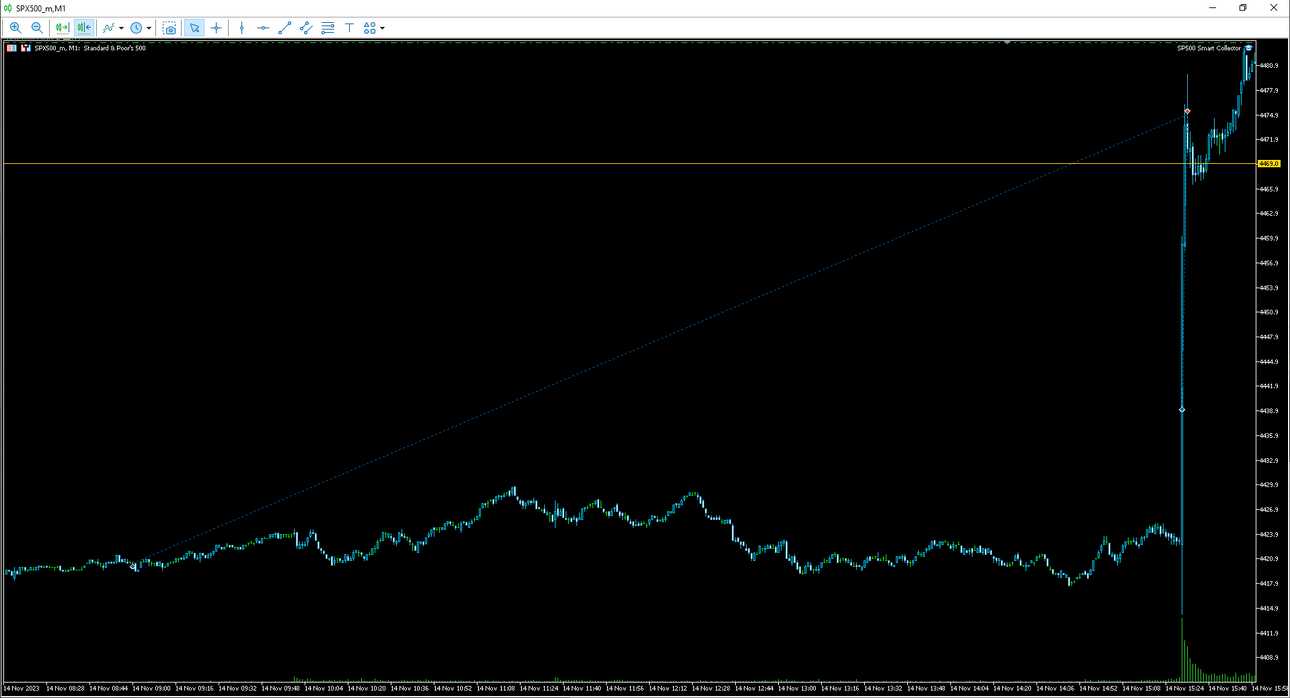The height and width of the screenshot is (698, 1290).
Task: Expand the indicators dropdown arrow
Action: tap(121, 28)
